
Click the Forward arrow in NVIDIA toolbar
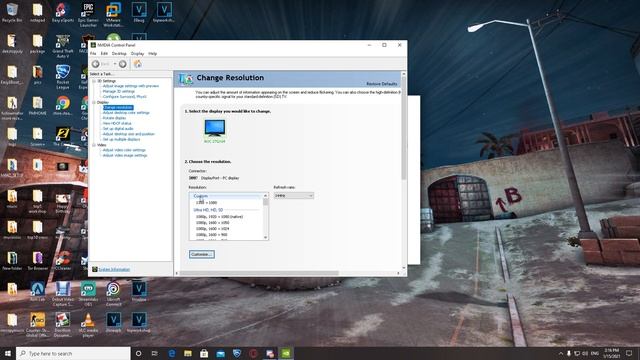(122, 64)
